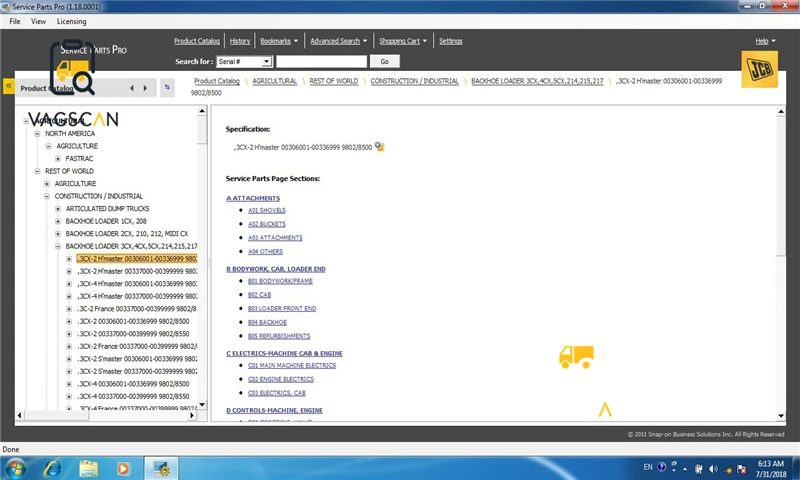Open the Help dropdown menu
This screenshot has height=480, width=800.
coord(765,41)
